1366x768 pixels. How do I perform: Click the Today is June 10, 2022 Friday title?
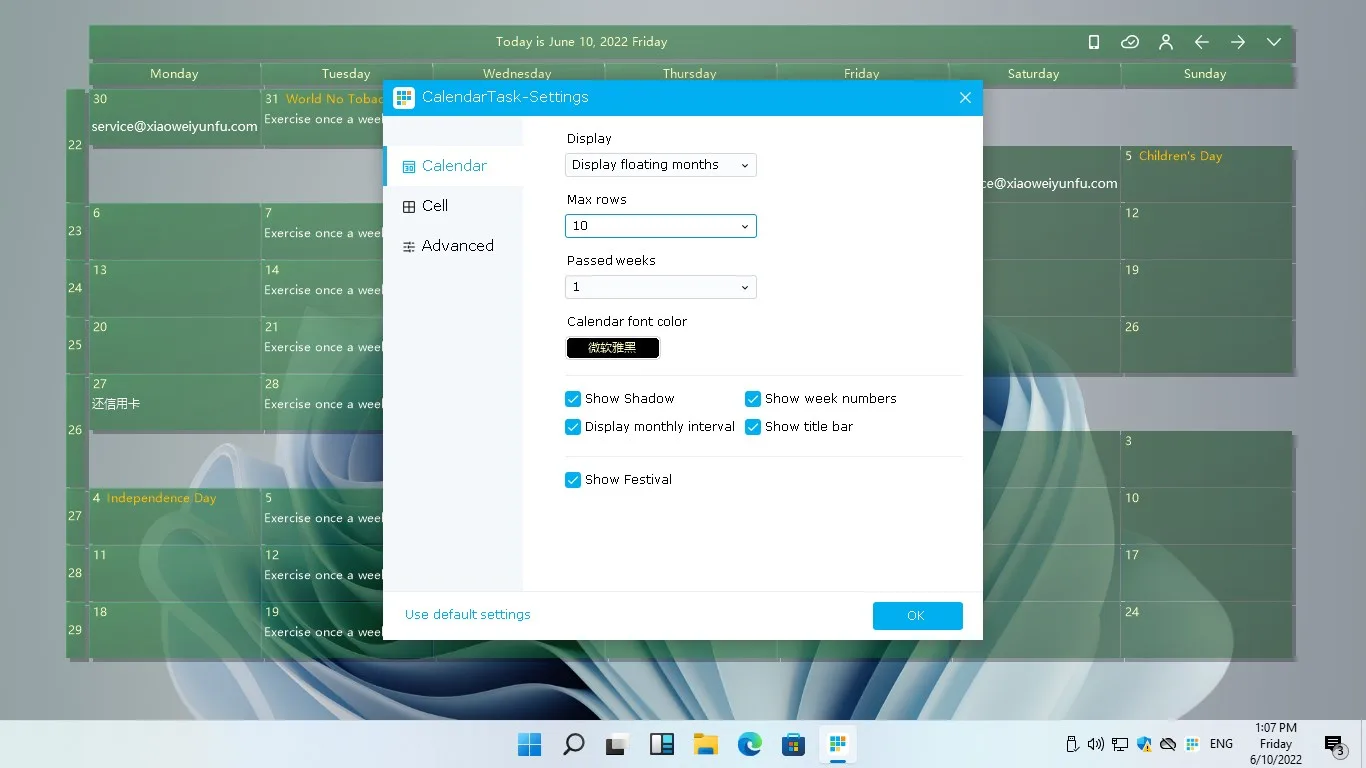[x=581, y=42]
